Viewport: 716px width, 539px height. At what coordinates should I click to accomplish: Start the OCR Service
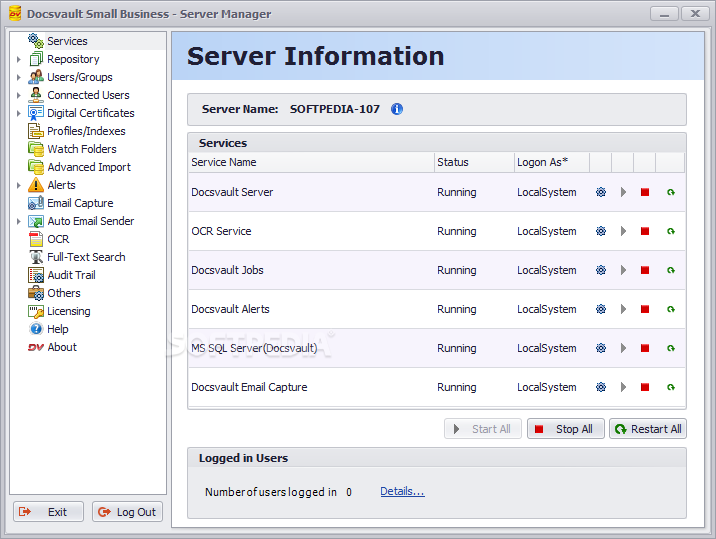(x=623, y=231)
